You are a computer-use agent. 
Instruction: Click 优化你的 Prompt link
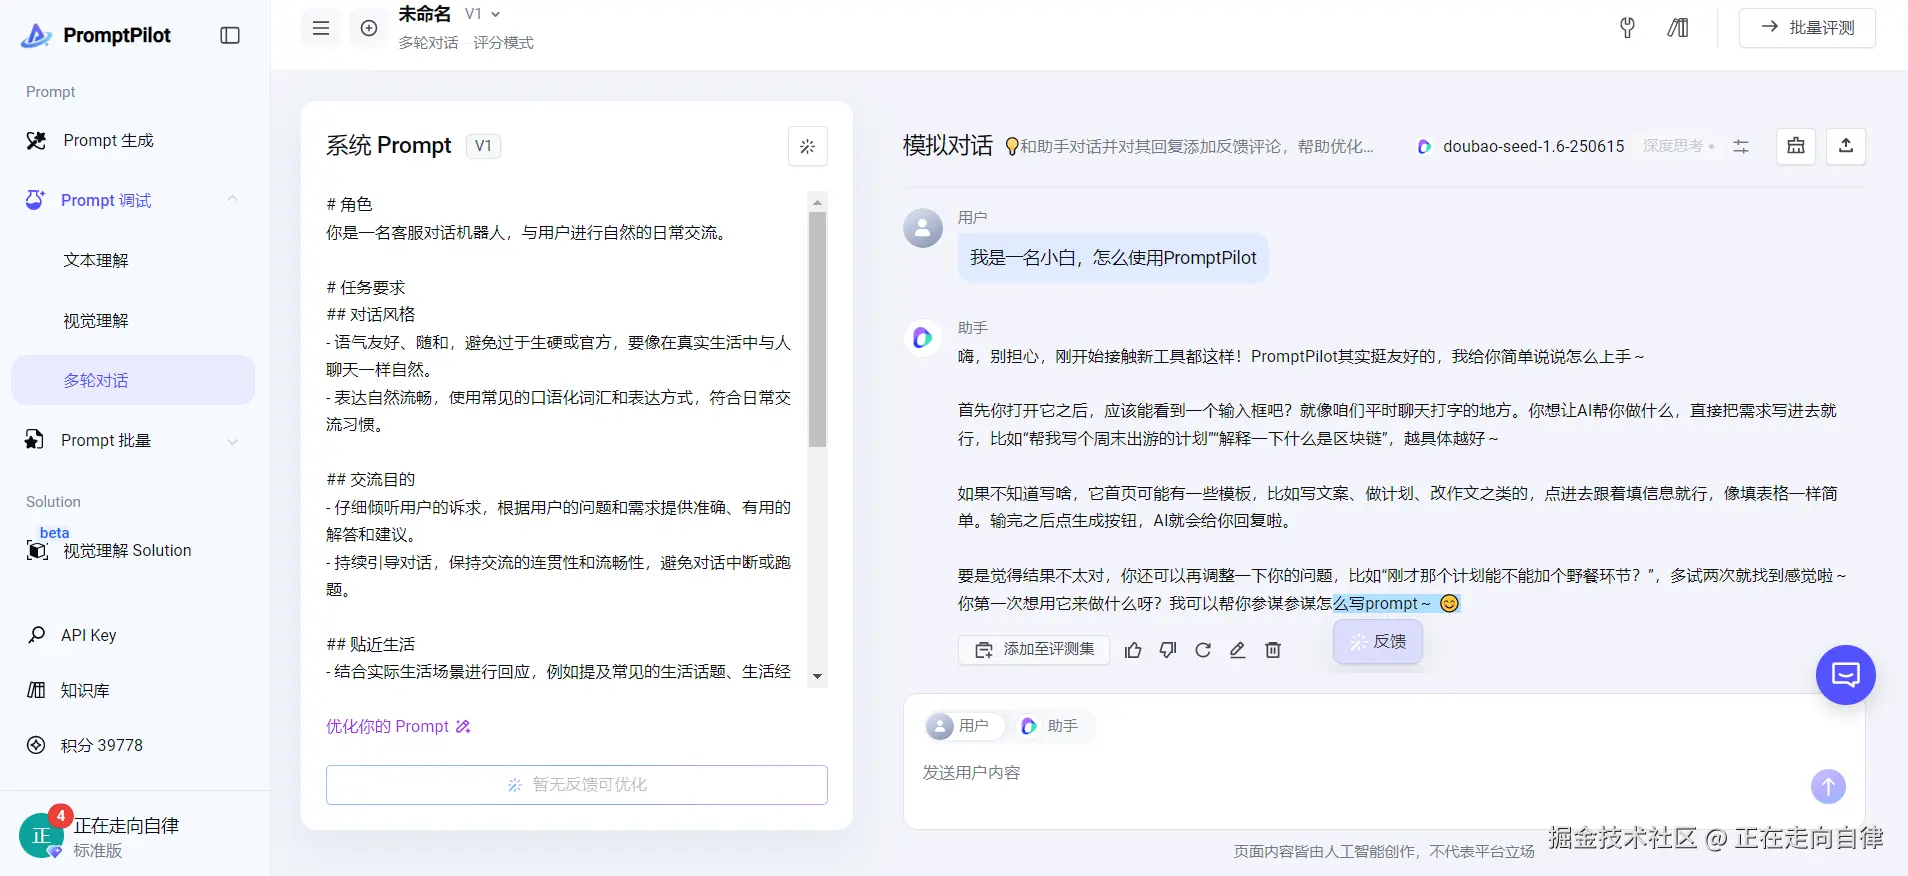[x=398, y=726]
